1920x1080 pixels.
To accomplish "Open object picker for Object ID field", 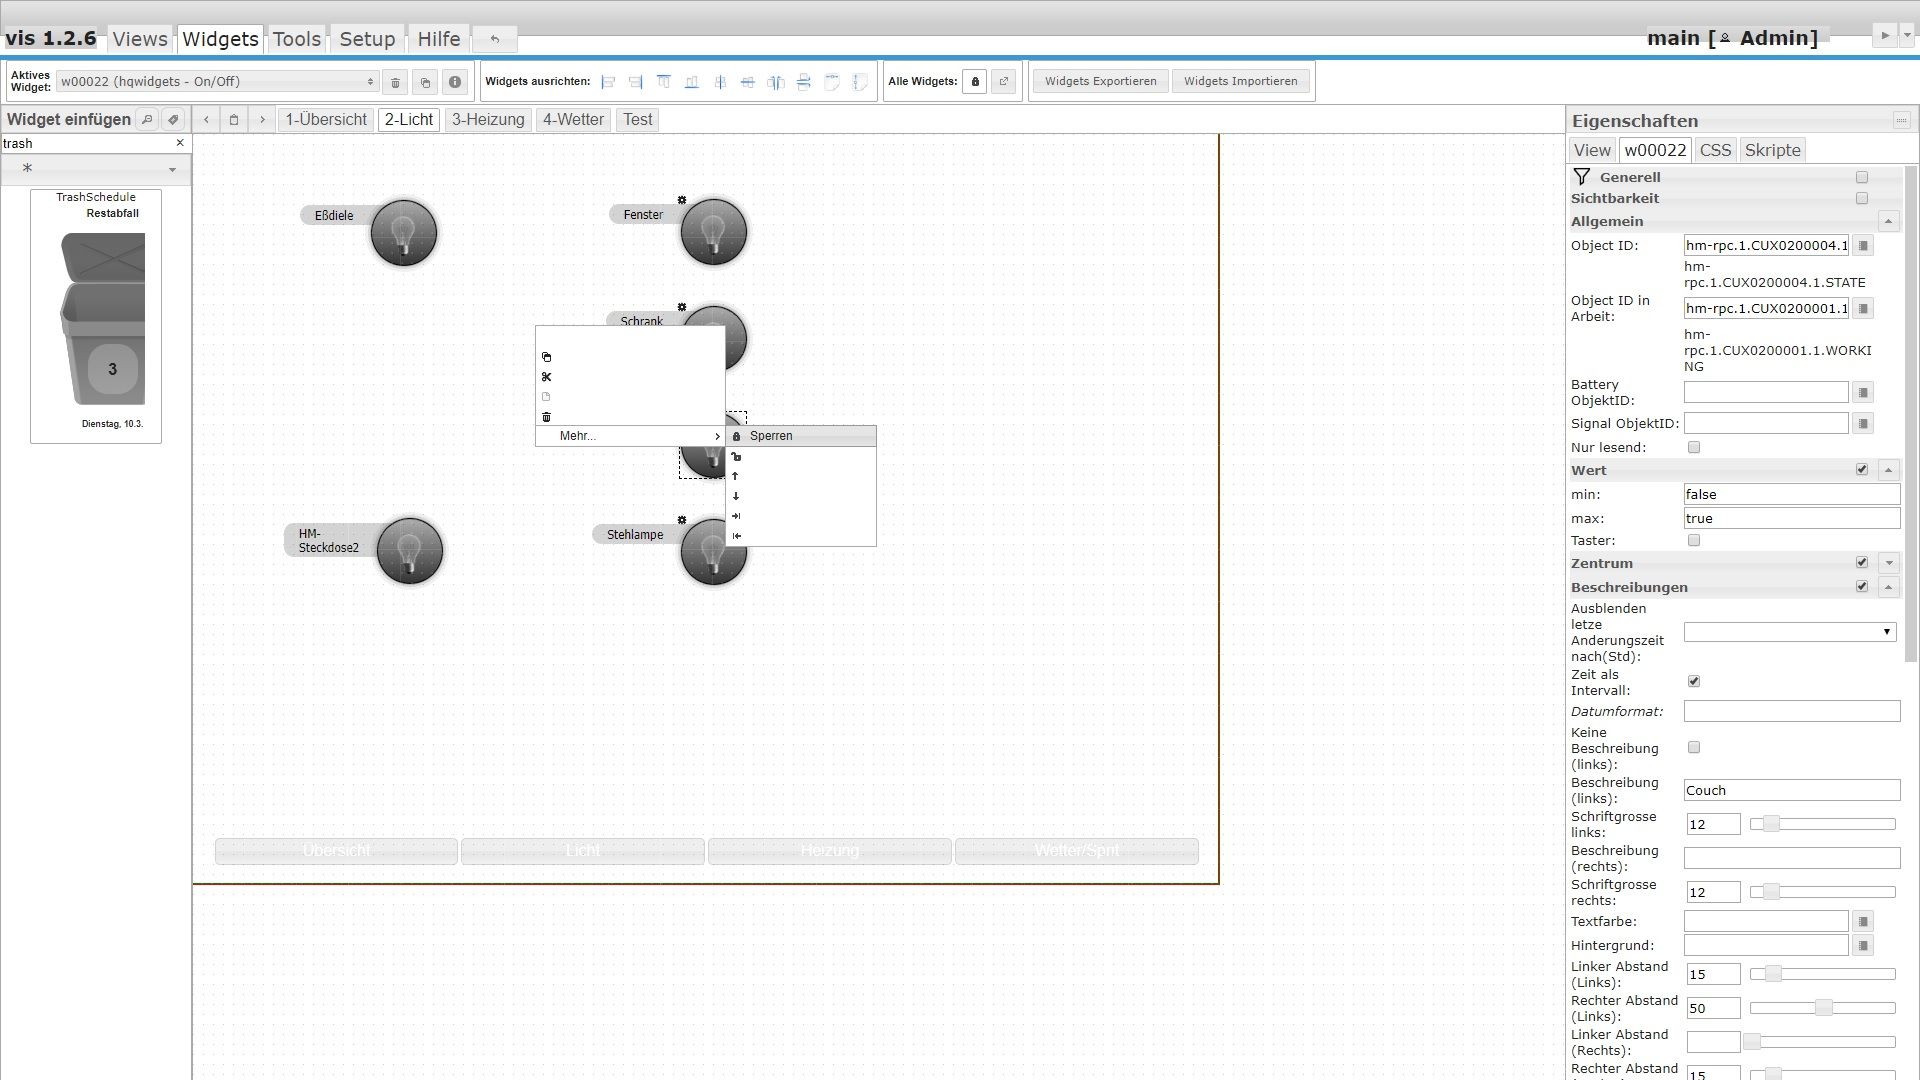I will click(x=1863, y=246).
